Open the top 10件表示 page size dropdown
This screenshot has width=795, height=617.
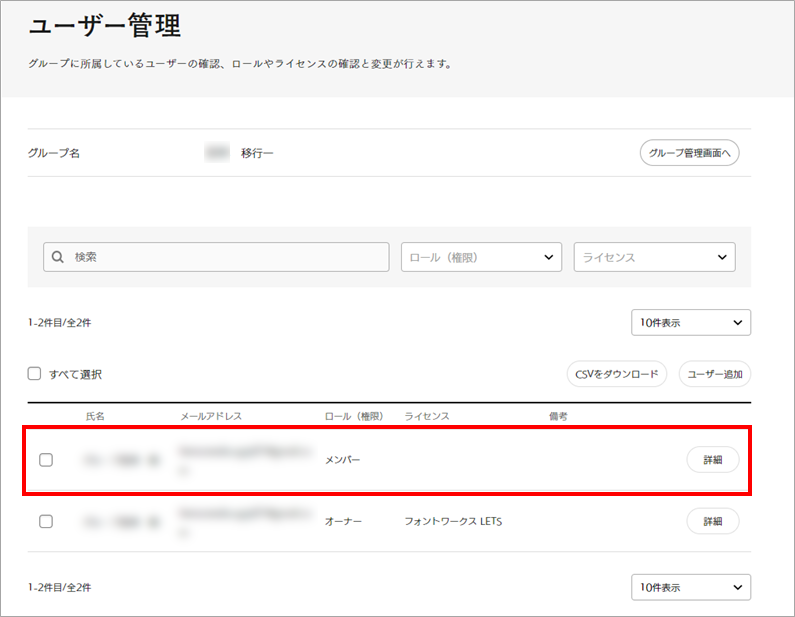coord(690,322)
